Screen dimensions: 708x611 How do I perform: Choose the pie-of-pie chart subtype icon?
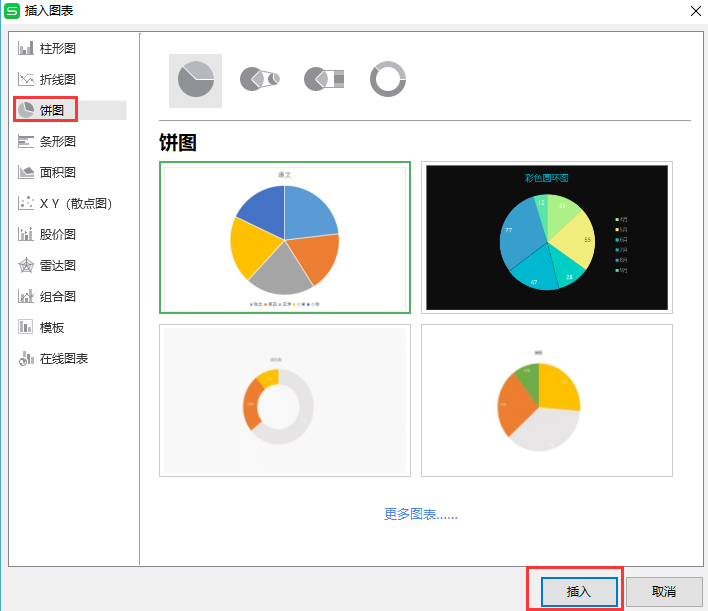(x=259, y=79)
